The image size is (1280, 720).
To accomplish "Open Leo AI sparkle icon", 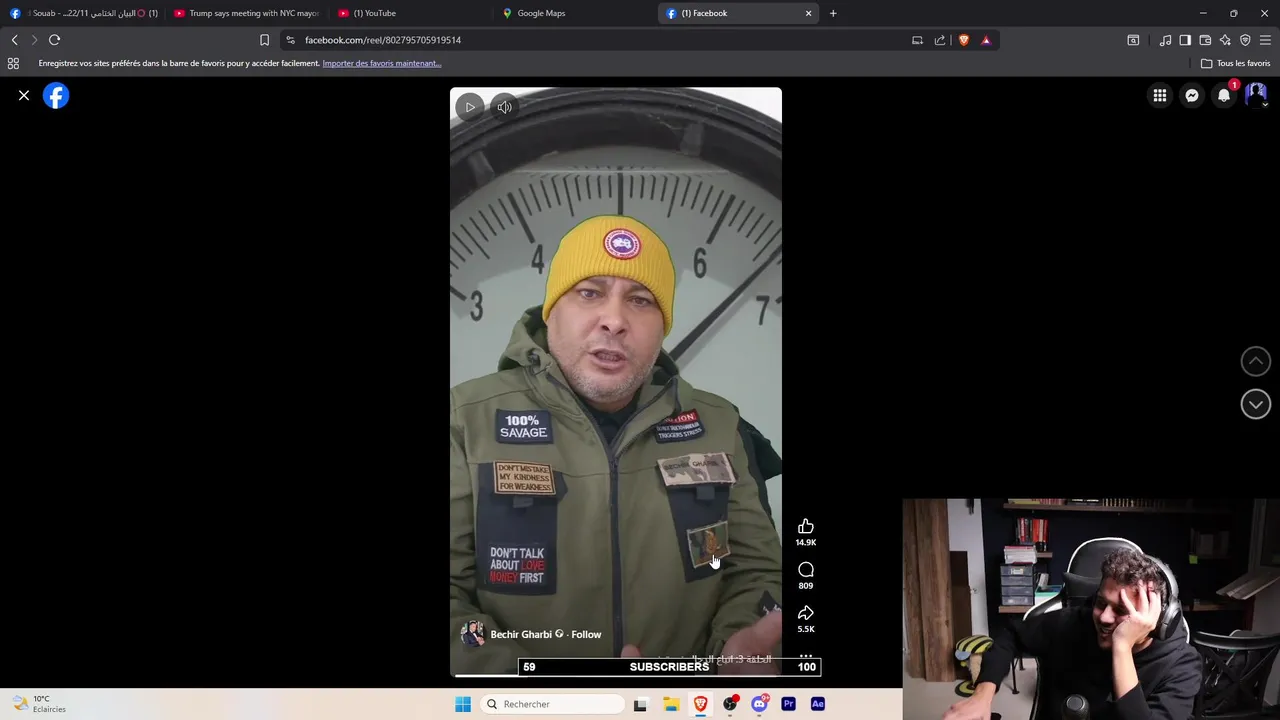I will 1225,40.
